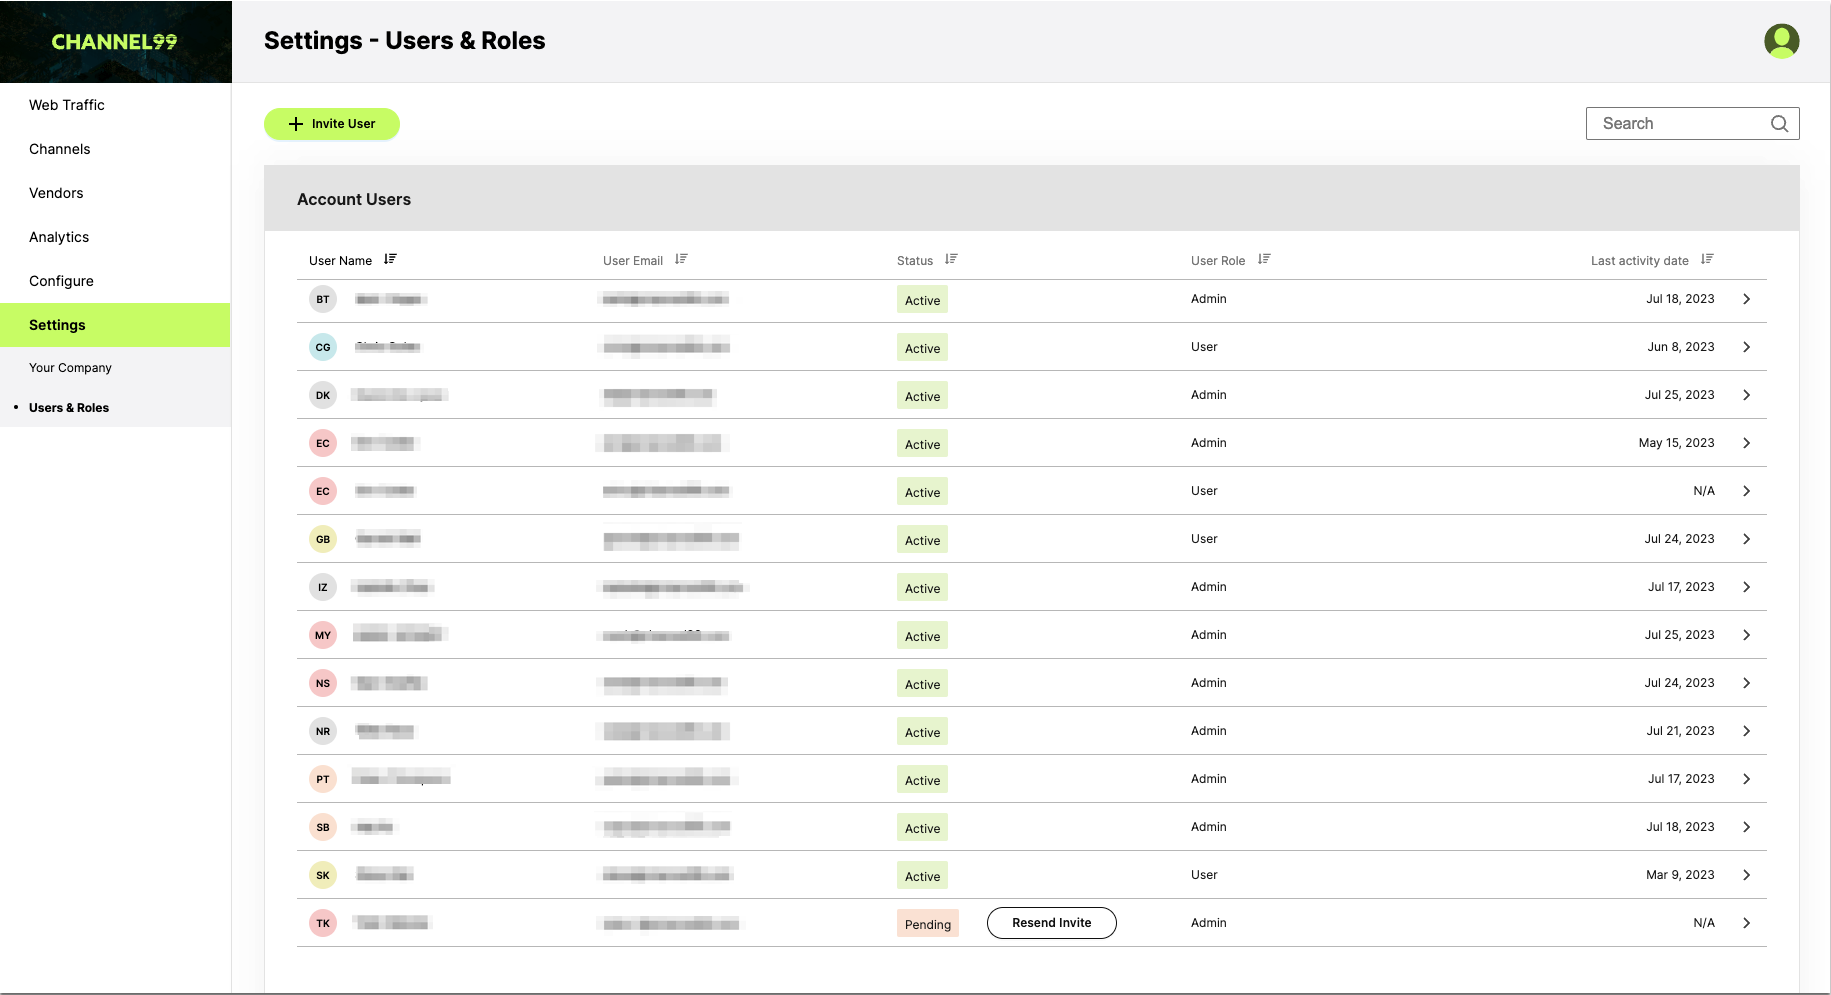Image resolution: width=1831 pixels, height=995 pixels.
Task: Click the TK user avatar
Action: (323, 923)
